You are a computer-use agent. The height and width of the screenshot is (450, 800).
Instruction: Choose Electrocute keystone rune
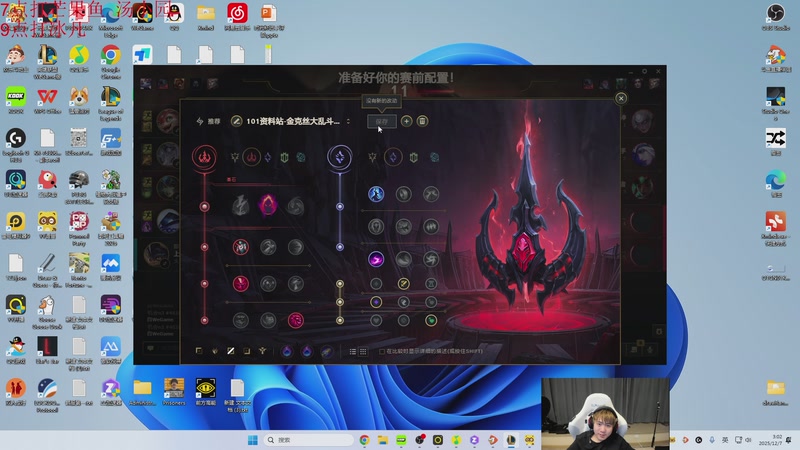[240, 206]
